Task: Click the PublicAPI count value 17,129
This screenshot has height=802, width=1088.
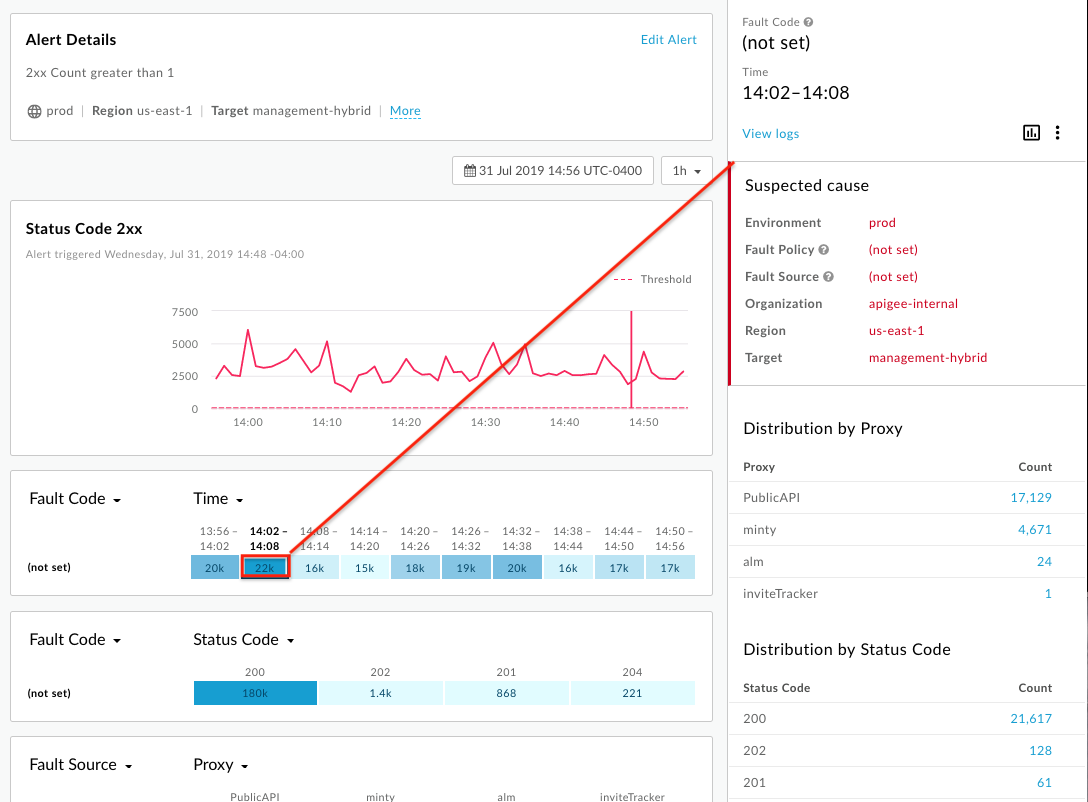Action: [x=1033, y=497]
